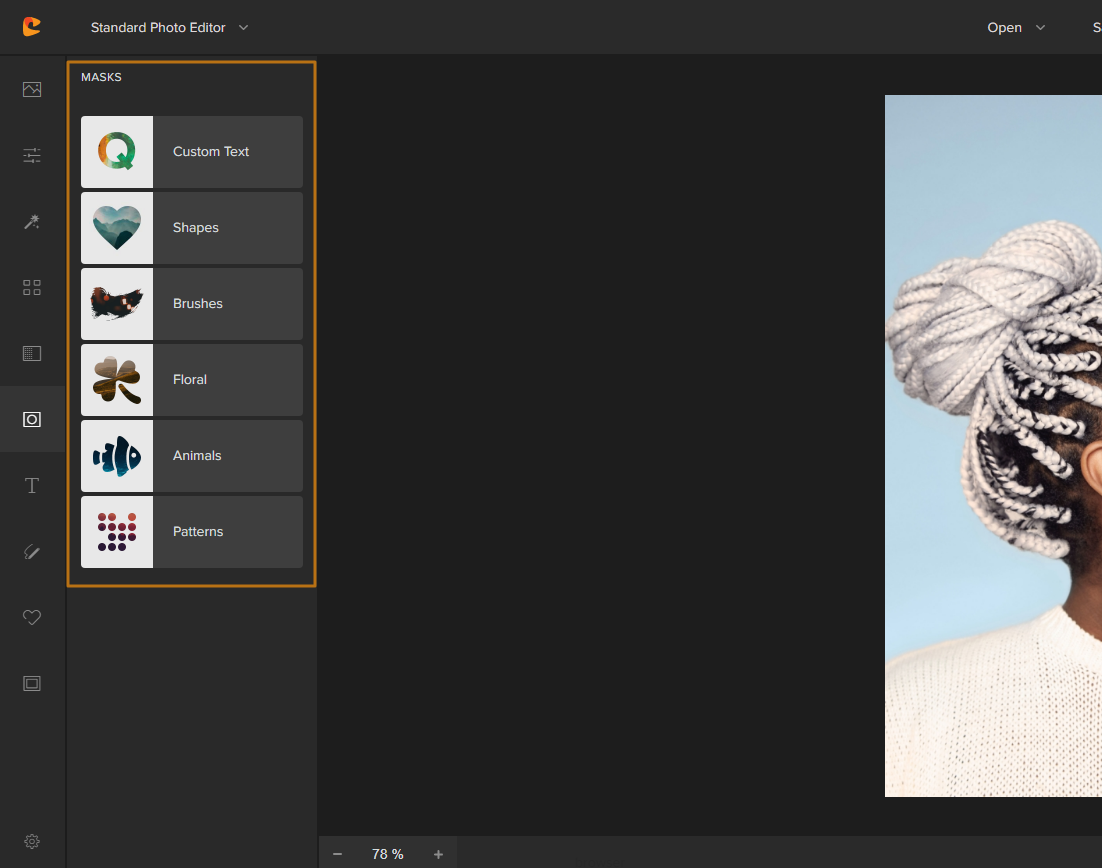This screenshot has width=1102, height=868.
Task: Click the Colorcinch logo icon
Action: [32, 27]
